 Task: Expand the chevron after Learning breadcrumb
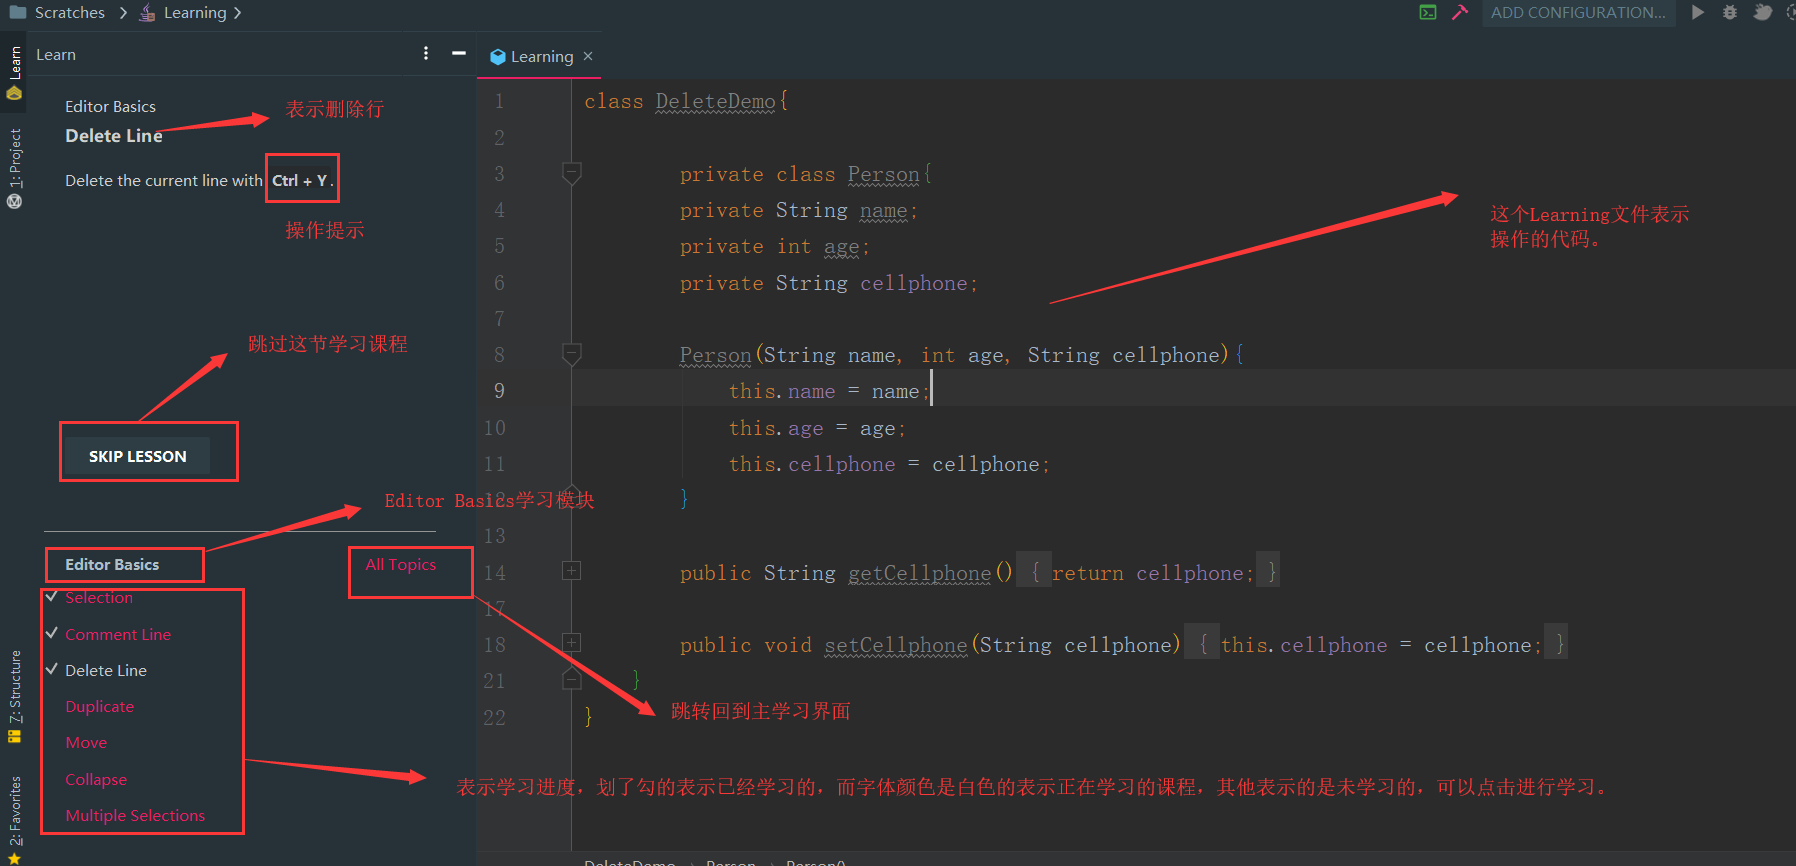(237, 13)
